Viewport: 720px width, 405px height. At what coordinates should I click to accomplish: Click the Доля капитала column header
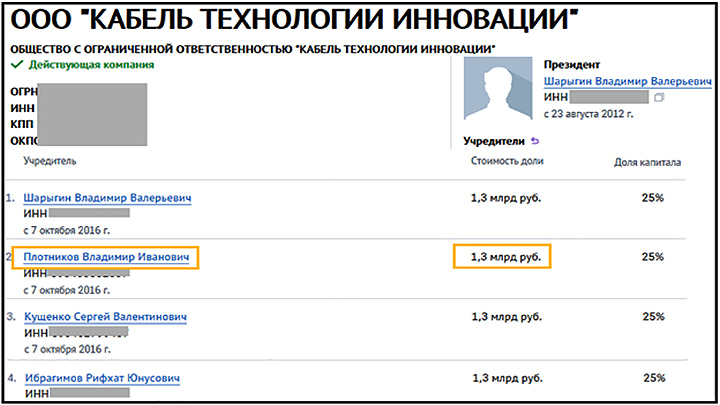pyautogui.click(x=647, y=161)
